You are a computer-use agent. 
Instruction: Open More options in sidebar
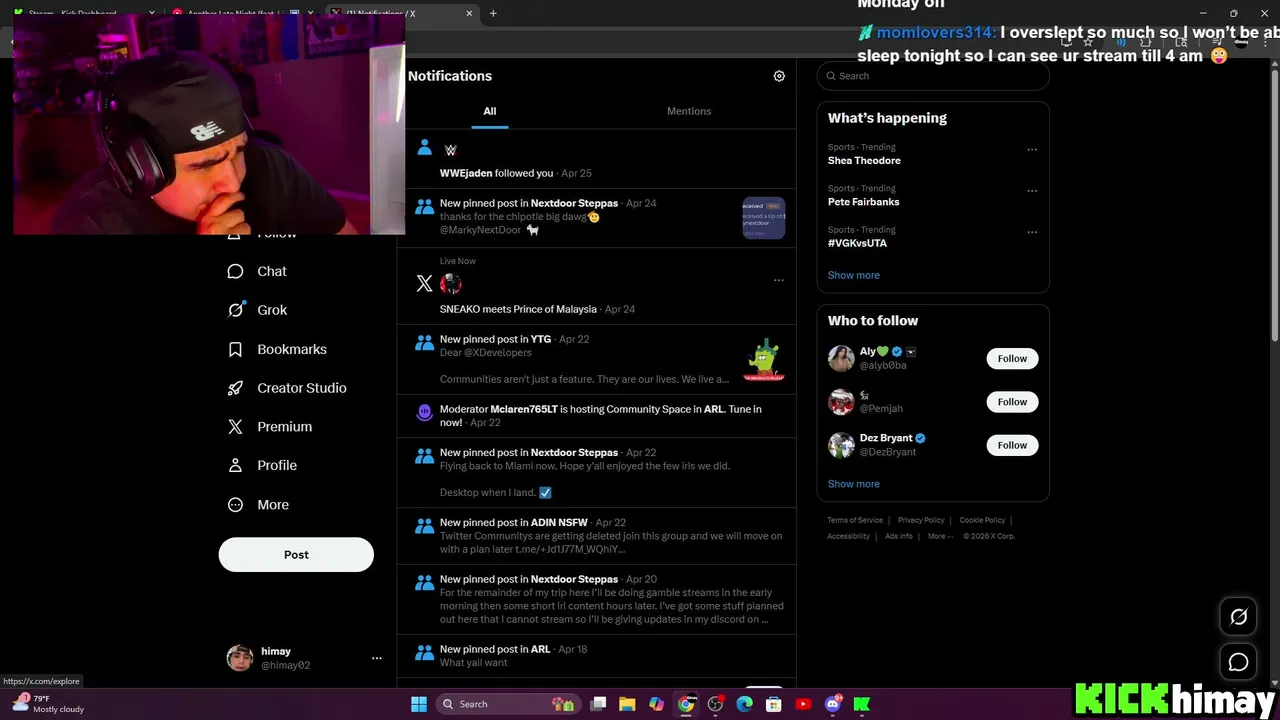(259, 505)
